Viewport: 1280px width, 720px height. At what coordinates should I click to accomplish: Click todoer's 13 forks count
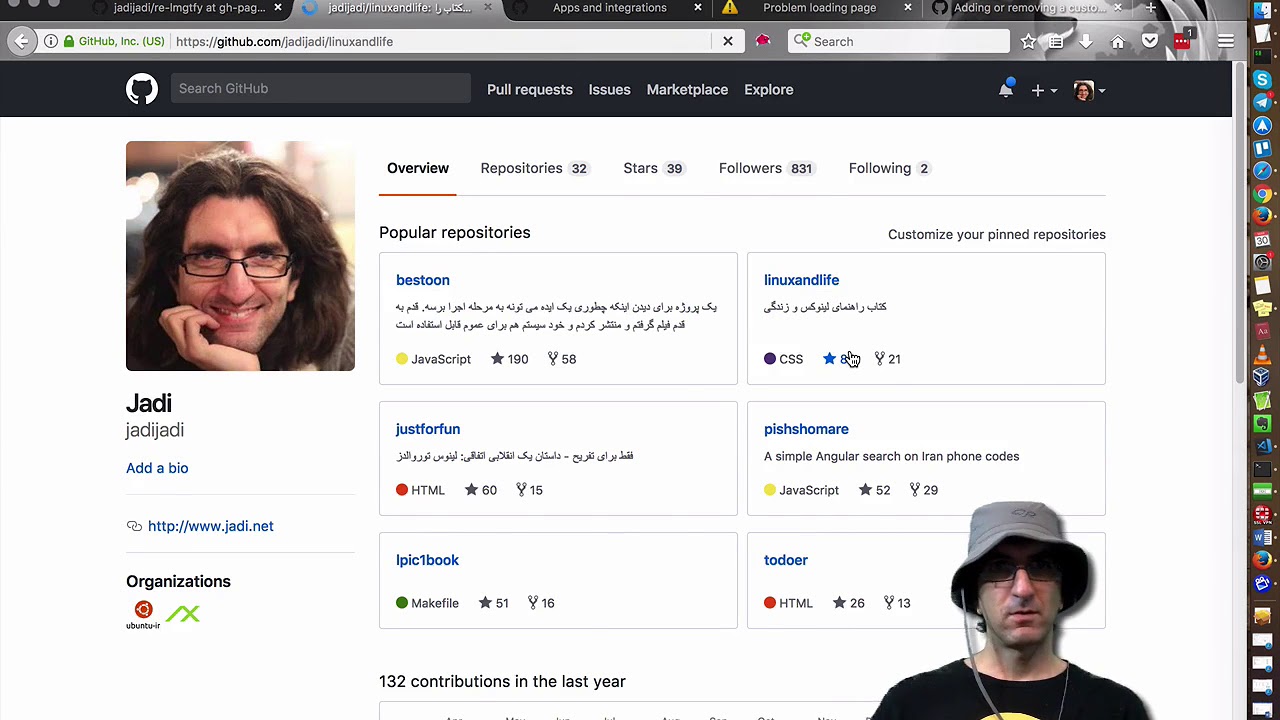point(896,603)
